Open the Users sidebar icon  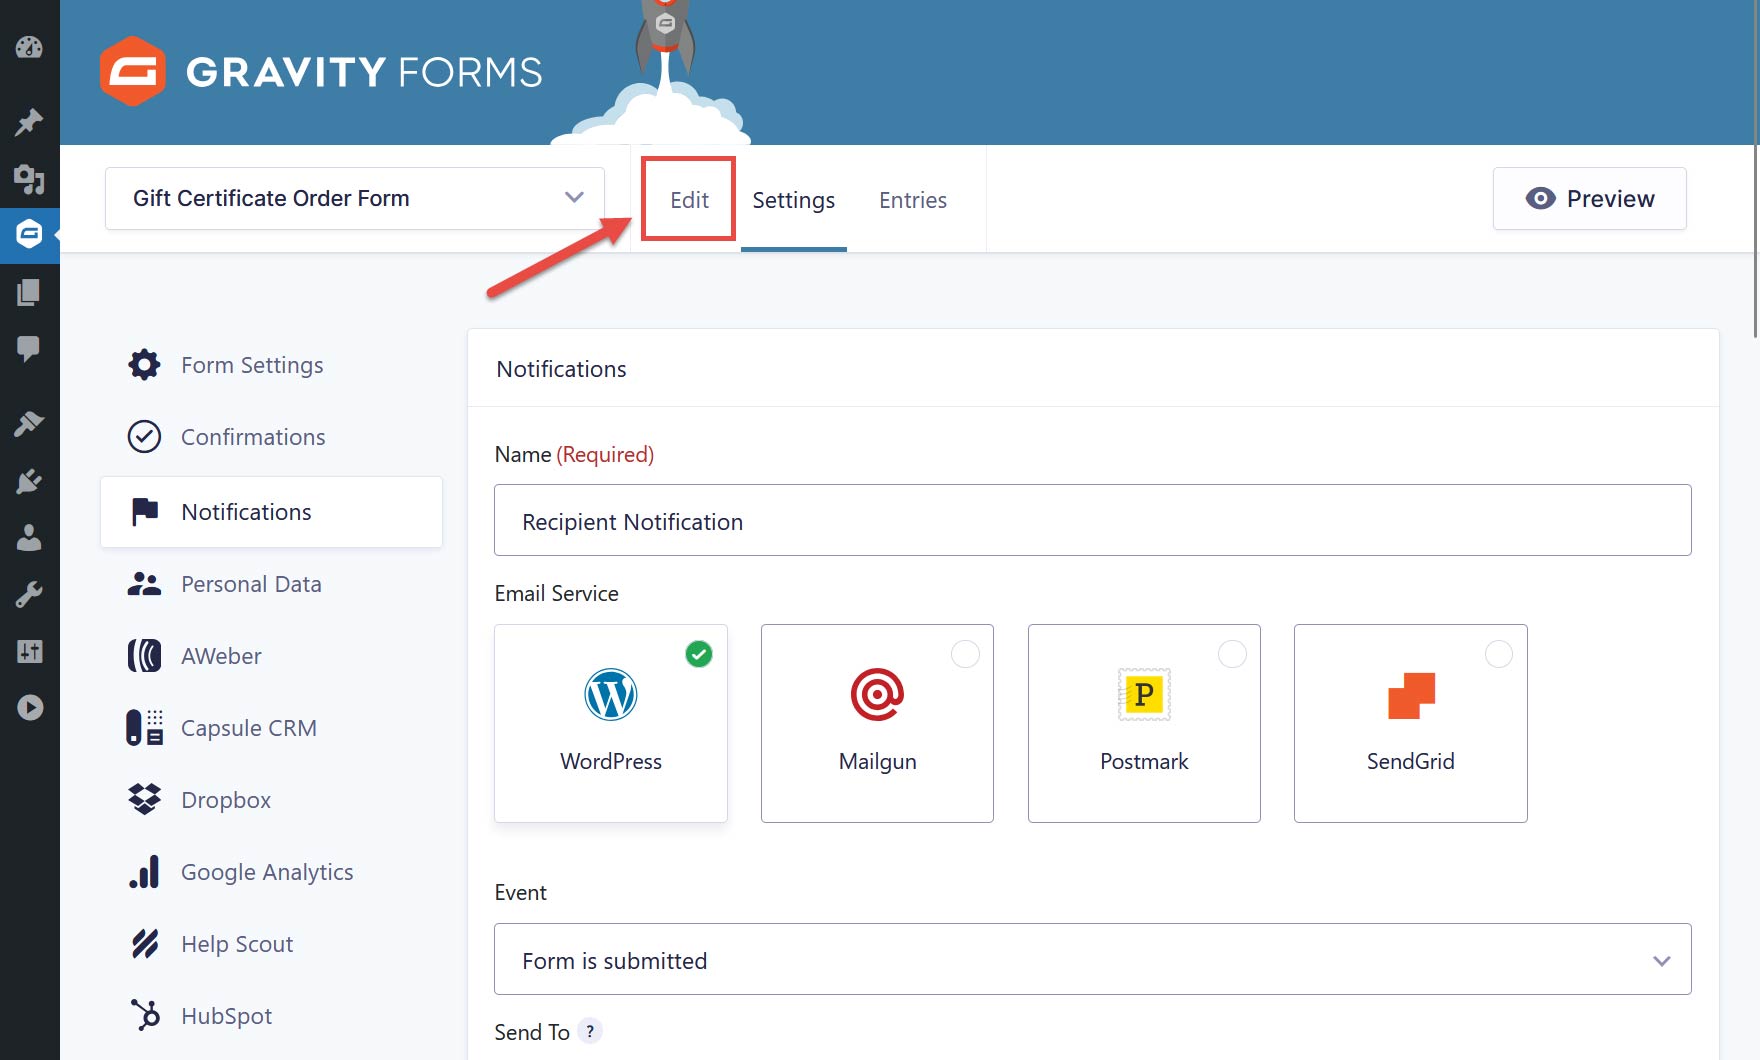(x=29, y=538)
